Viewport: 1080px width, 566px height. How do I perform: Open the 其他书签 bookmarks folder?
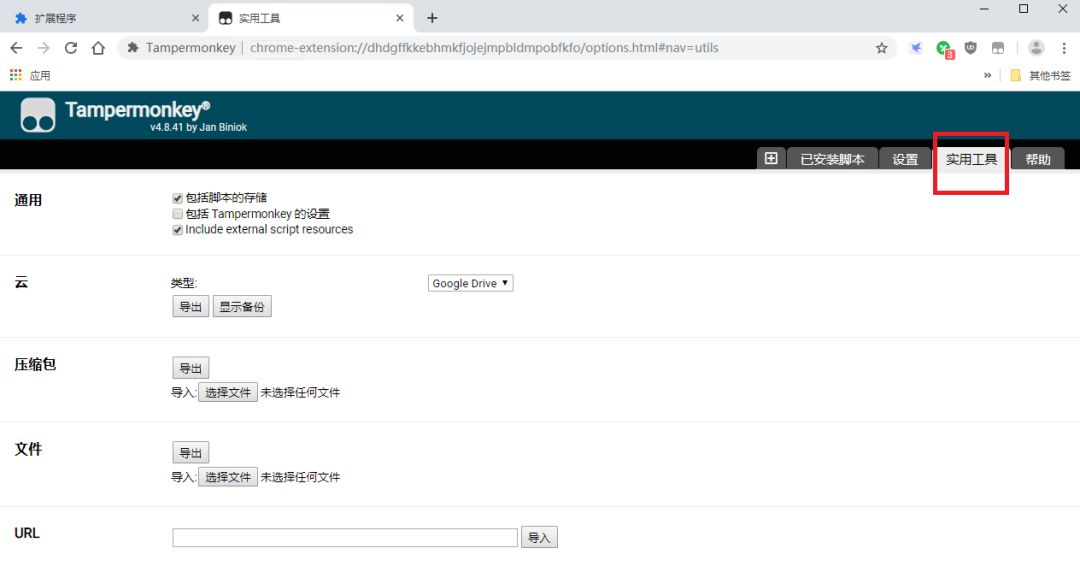pyautogui.click(x=1040, y=75)
